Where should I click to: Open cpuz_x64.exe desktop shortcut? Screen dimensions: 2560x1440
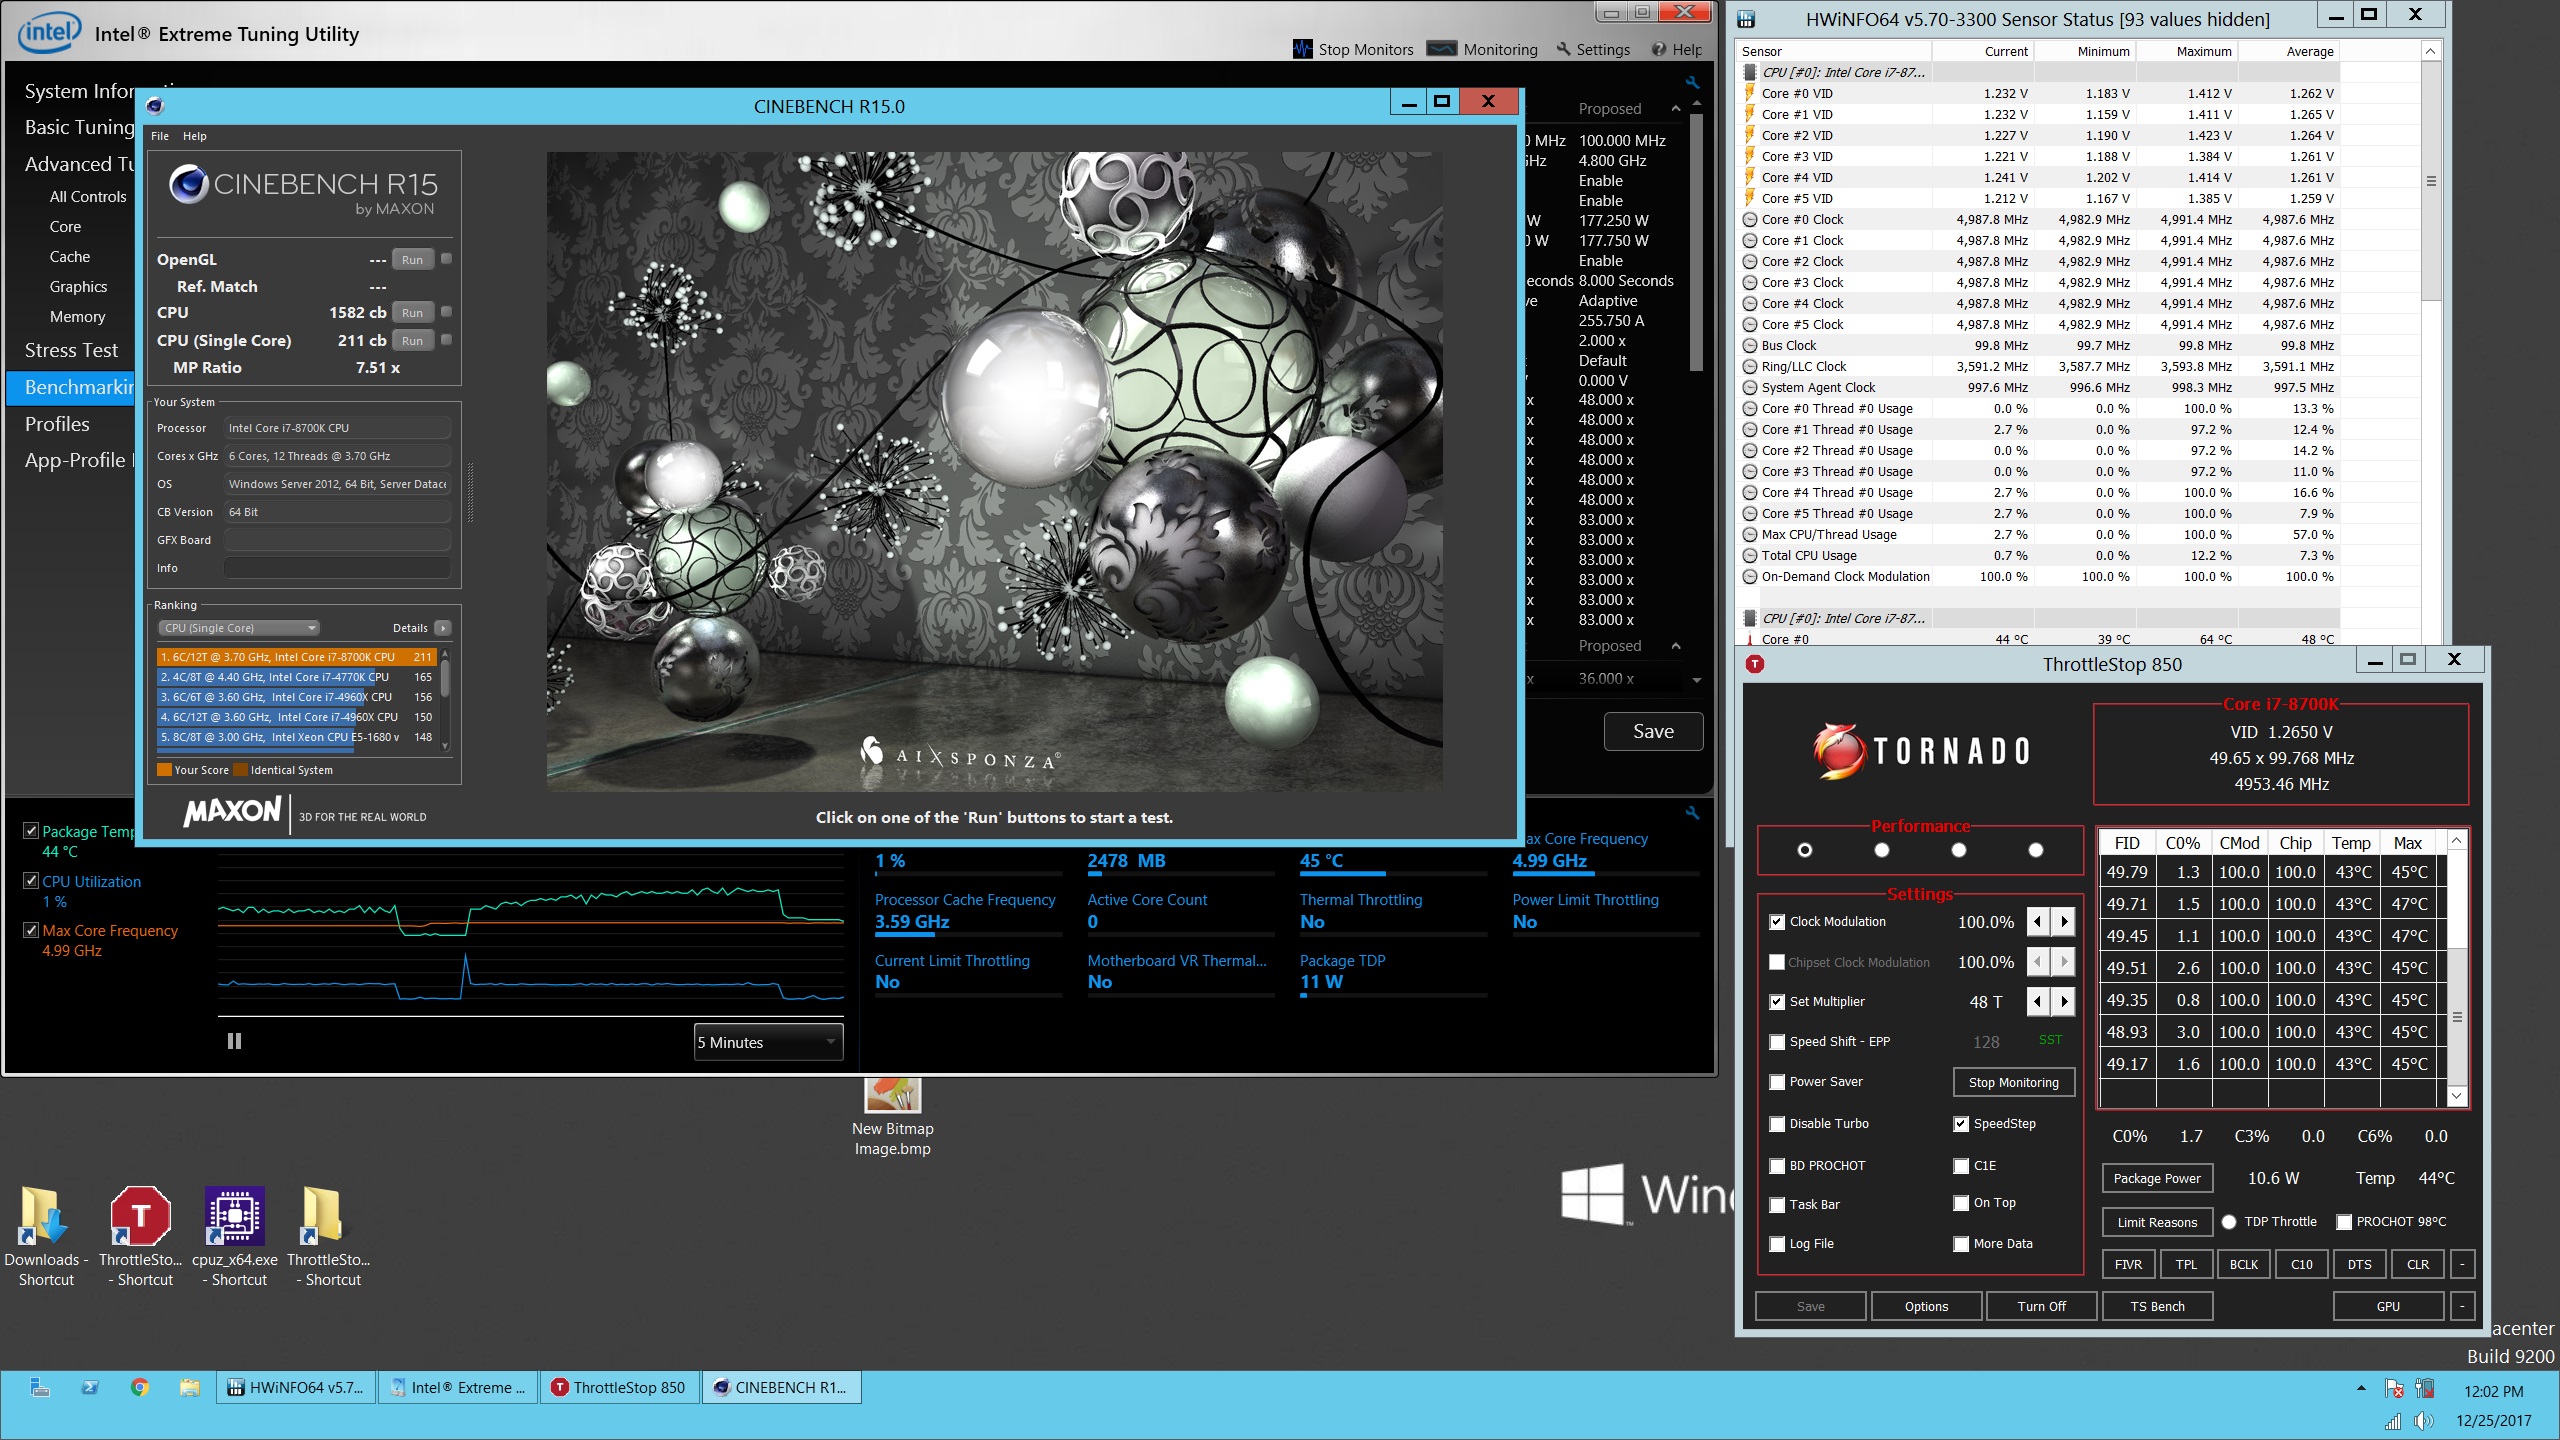(x=235, y=1235)
